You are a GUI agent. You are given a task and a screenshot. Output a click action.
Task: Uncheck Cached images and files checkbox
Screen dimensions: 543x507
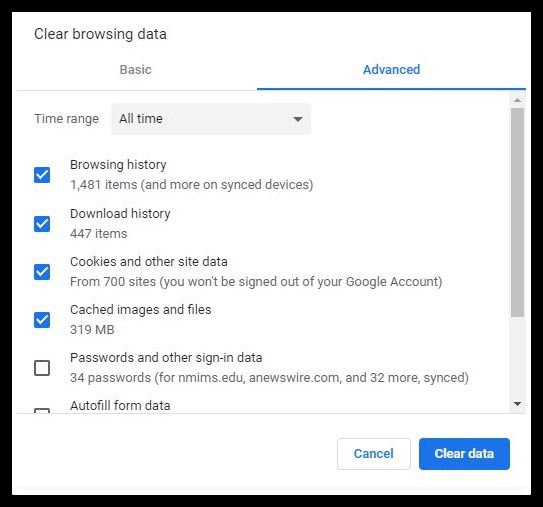(x=42, y=320)
